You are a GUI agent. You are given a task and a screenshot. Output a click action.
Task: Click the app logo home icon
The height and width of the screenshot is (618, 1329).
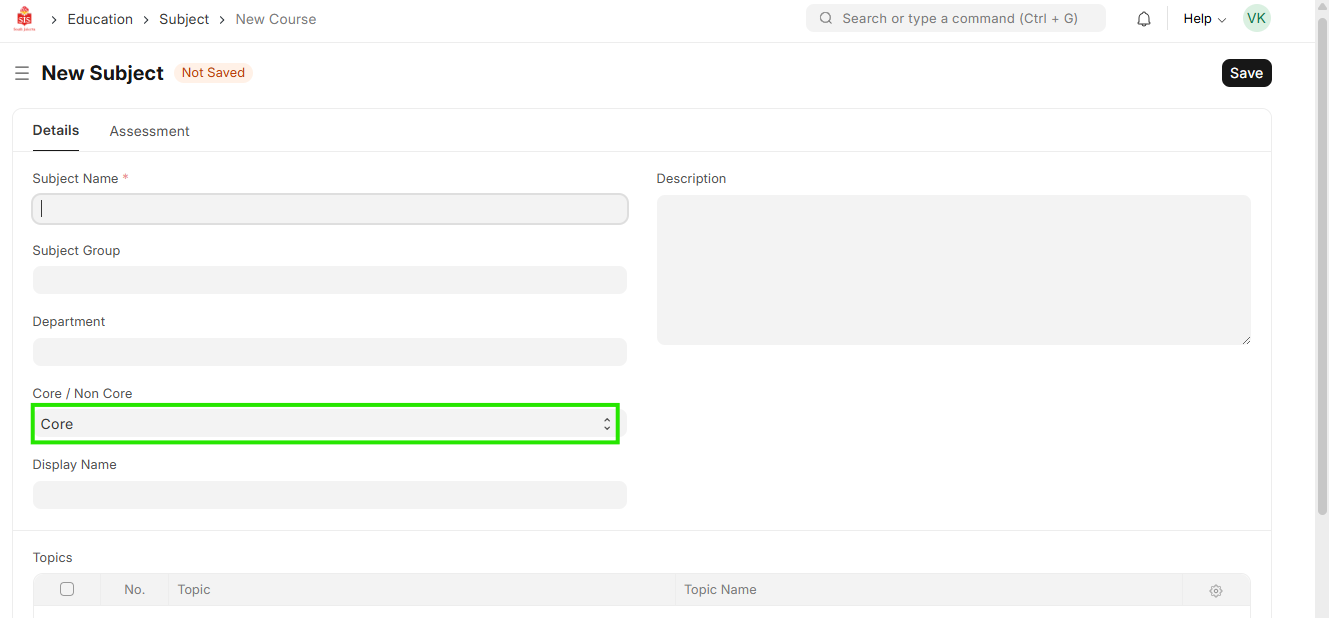coord(24,19)
